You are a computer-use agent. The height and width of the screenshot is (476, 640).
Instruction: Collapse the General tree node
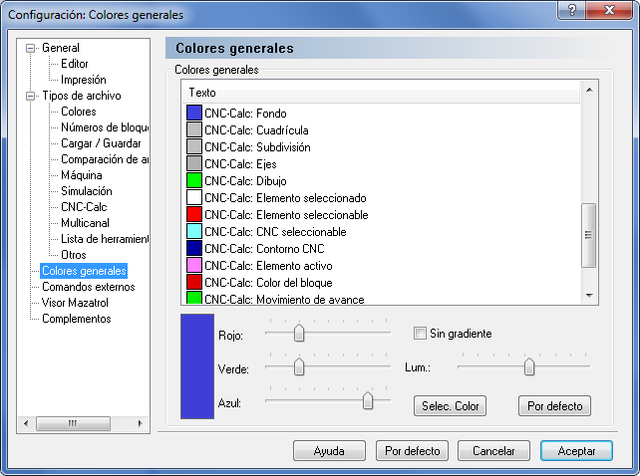30,49
